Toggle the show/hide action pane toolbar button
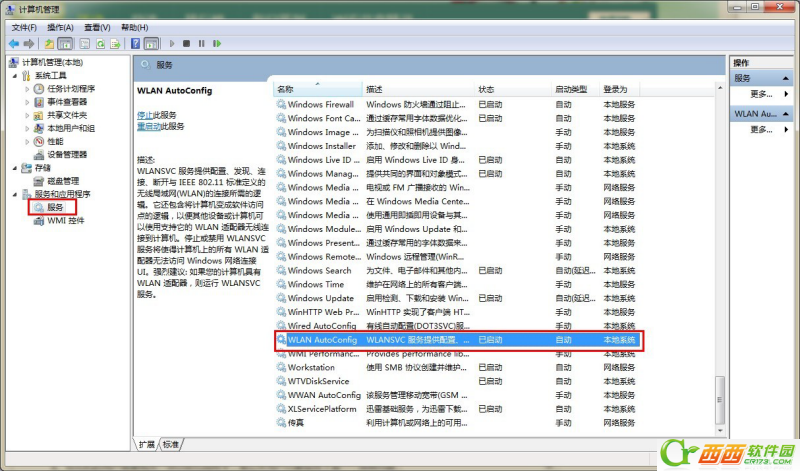This screenshot has width=800, height=471. (152, 44)
